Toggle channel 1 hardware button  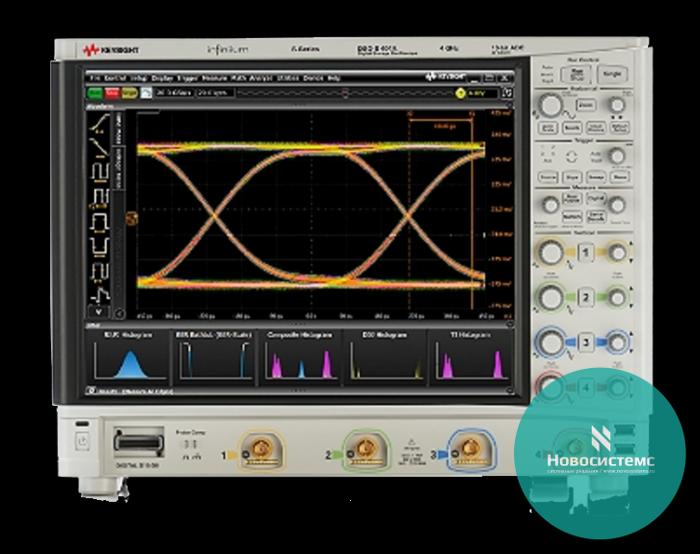[x=586, y=253]
